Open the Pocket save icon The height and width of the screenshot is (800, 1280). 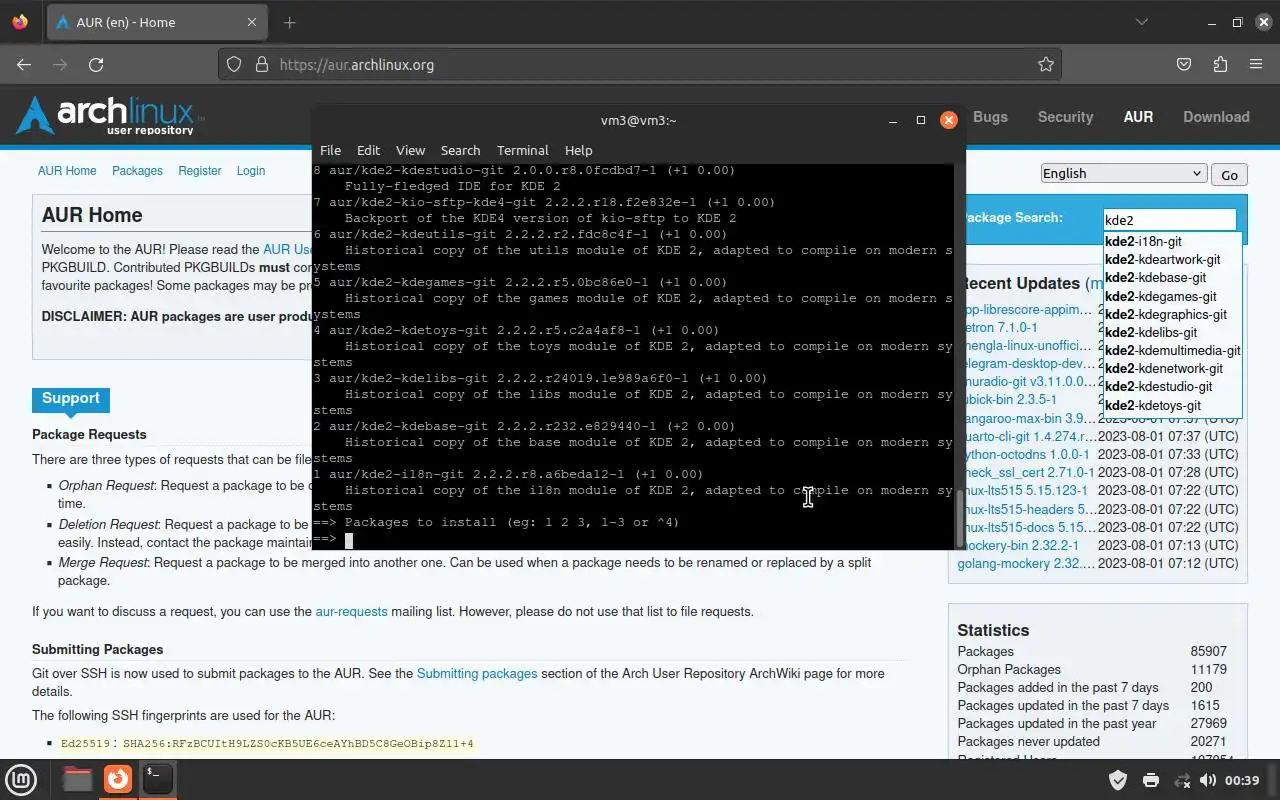1184,64
